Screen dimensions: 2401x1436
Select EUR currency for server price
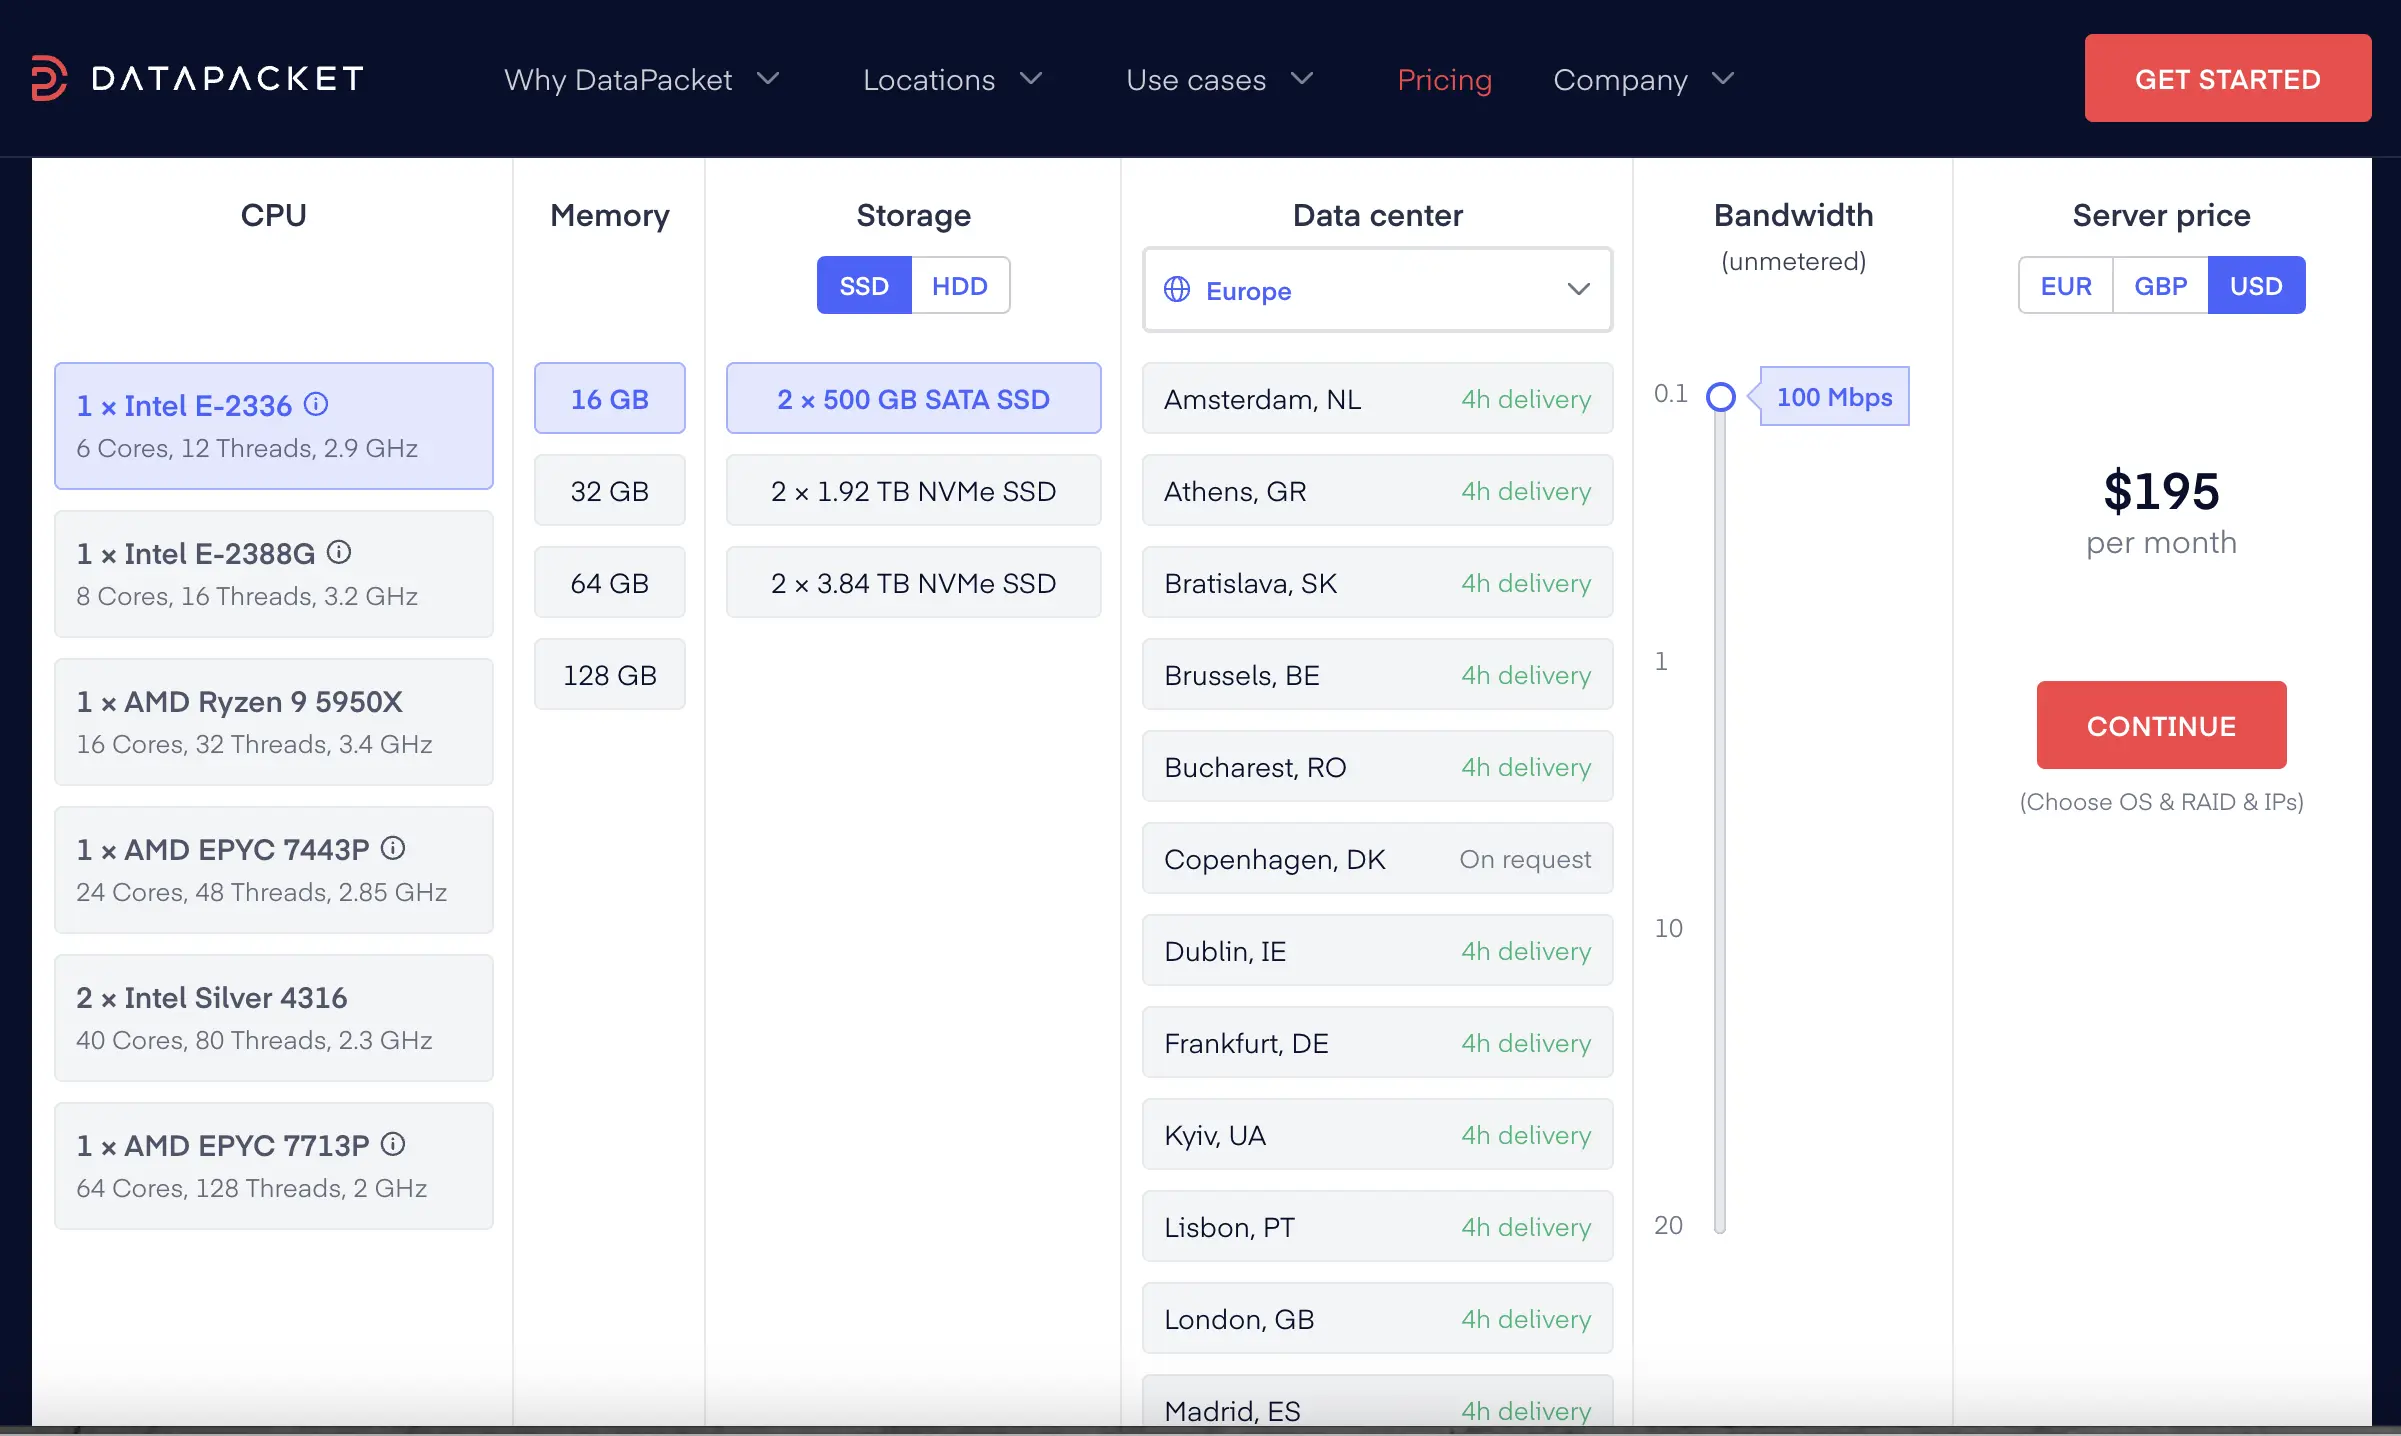2065,286
